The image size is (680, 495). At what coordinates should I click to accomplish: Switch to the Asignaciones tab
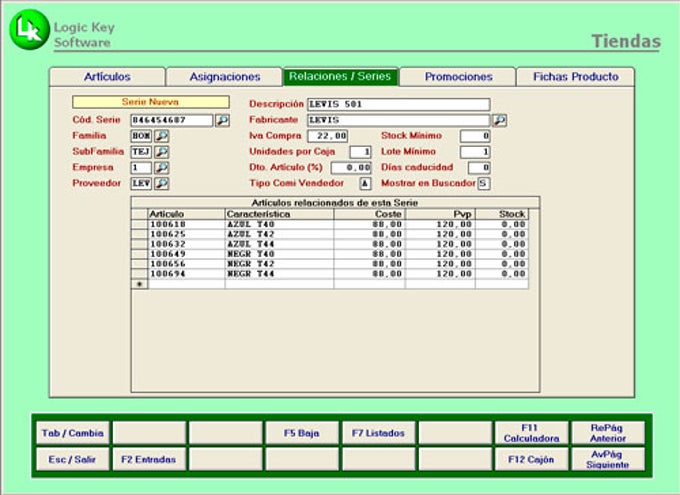coord(225,77)
